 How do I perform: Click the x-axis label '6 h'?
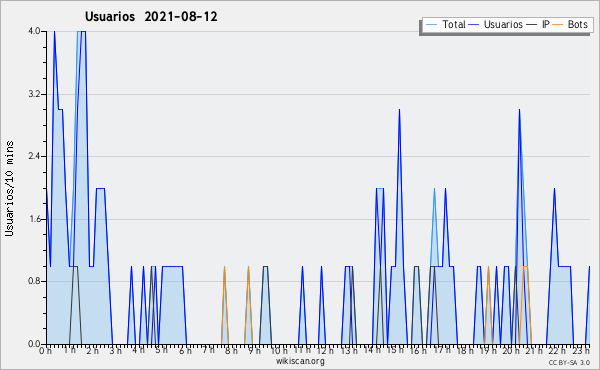pyautogui.click(x=185, y=351)
